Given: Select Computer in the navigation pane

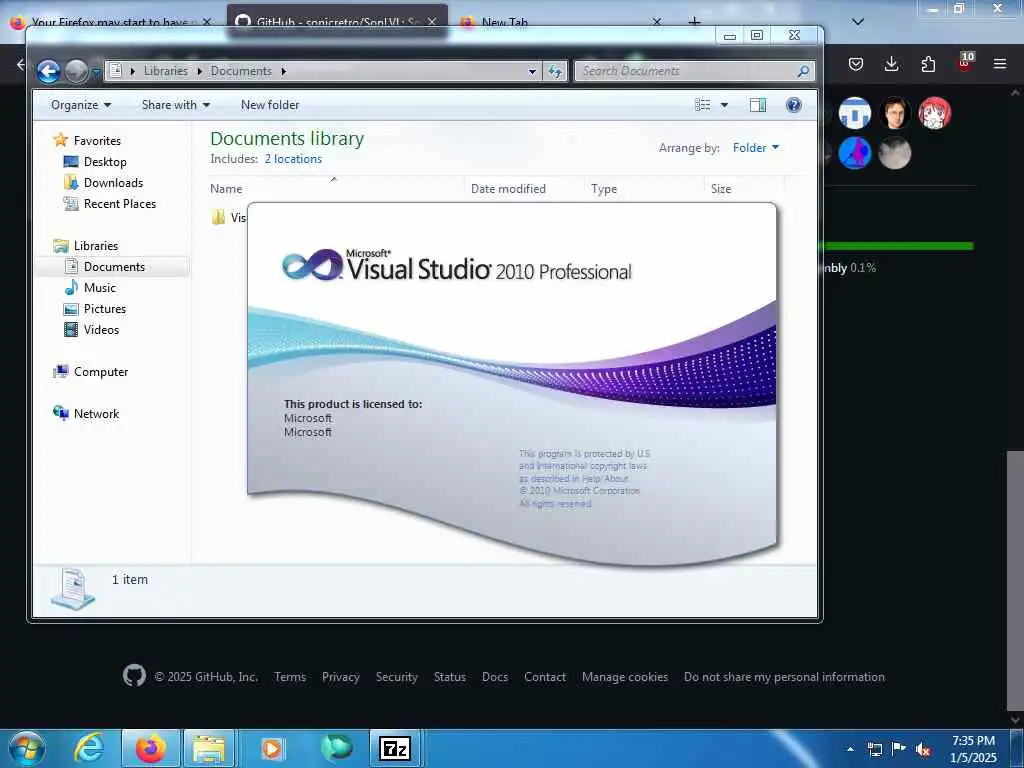Looking at the screenshot, I should [x=101, y=372].
